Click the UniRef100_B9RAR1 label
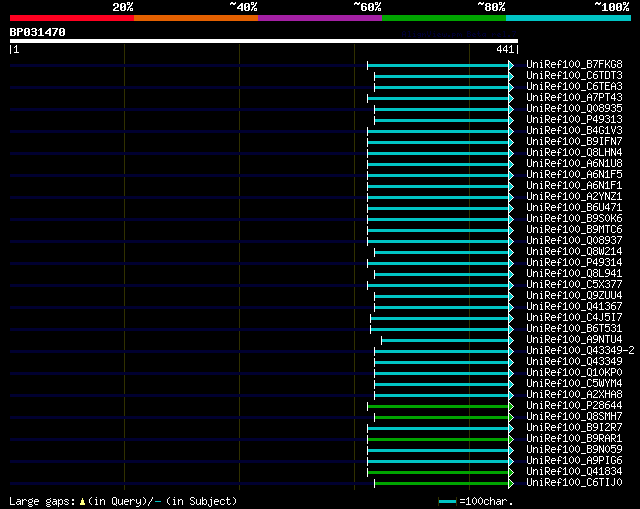The image size is (640, 509). (x=574, y=439)
